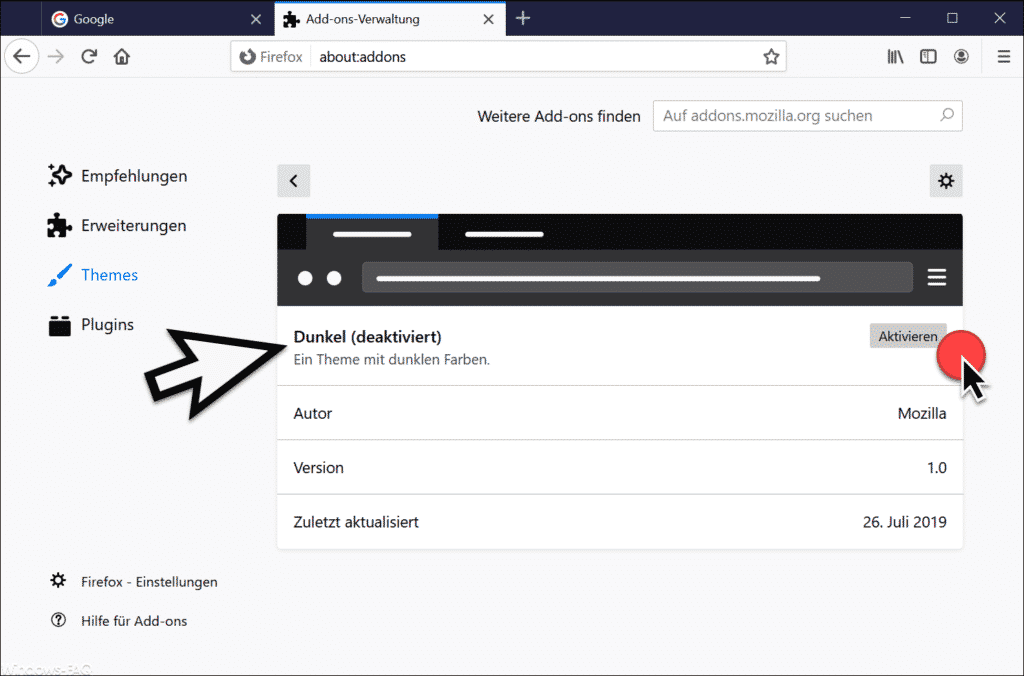The width and height of the screenshot is (1024, 676).
Task: Bookmark this page with the star icon
Action: (x=771, y=57)
